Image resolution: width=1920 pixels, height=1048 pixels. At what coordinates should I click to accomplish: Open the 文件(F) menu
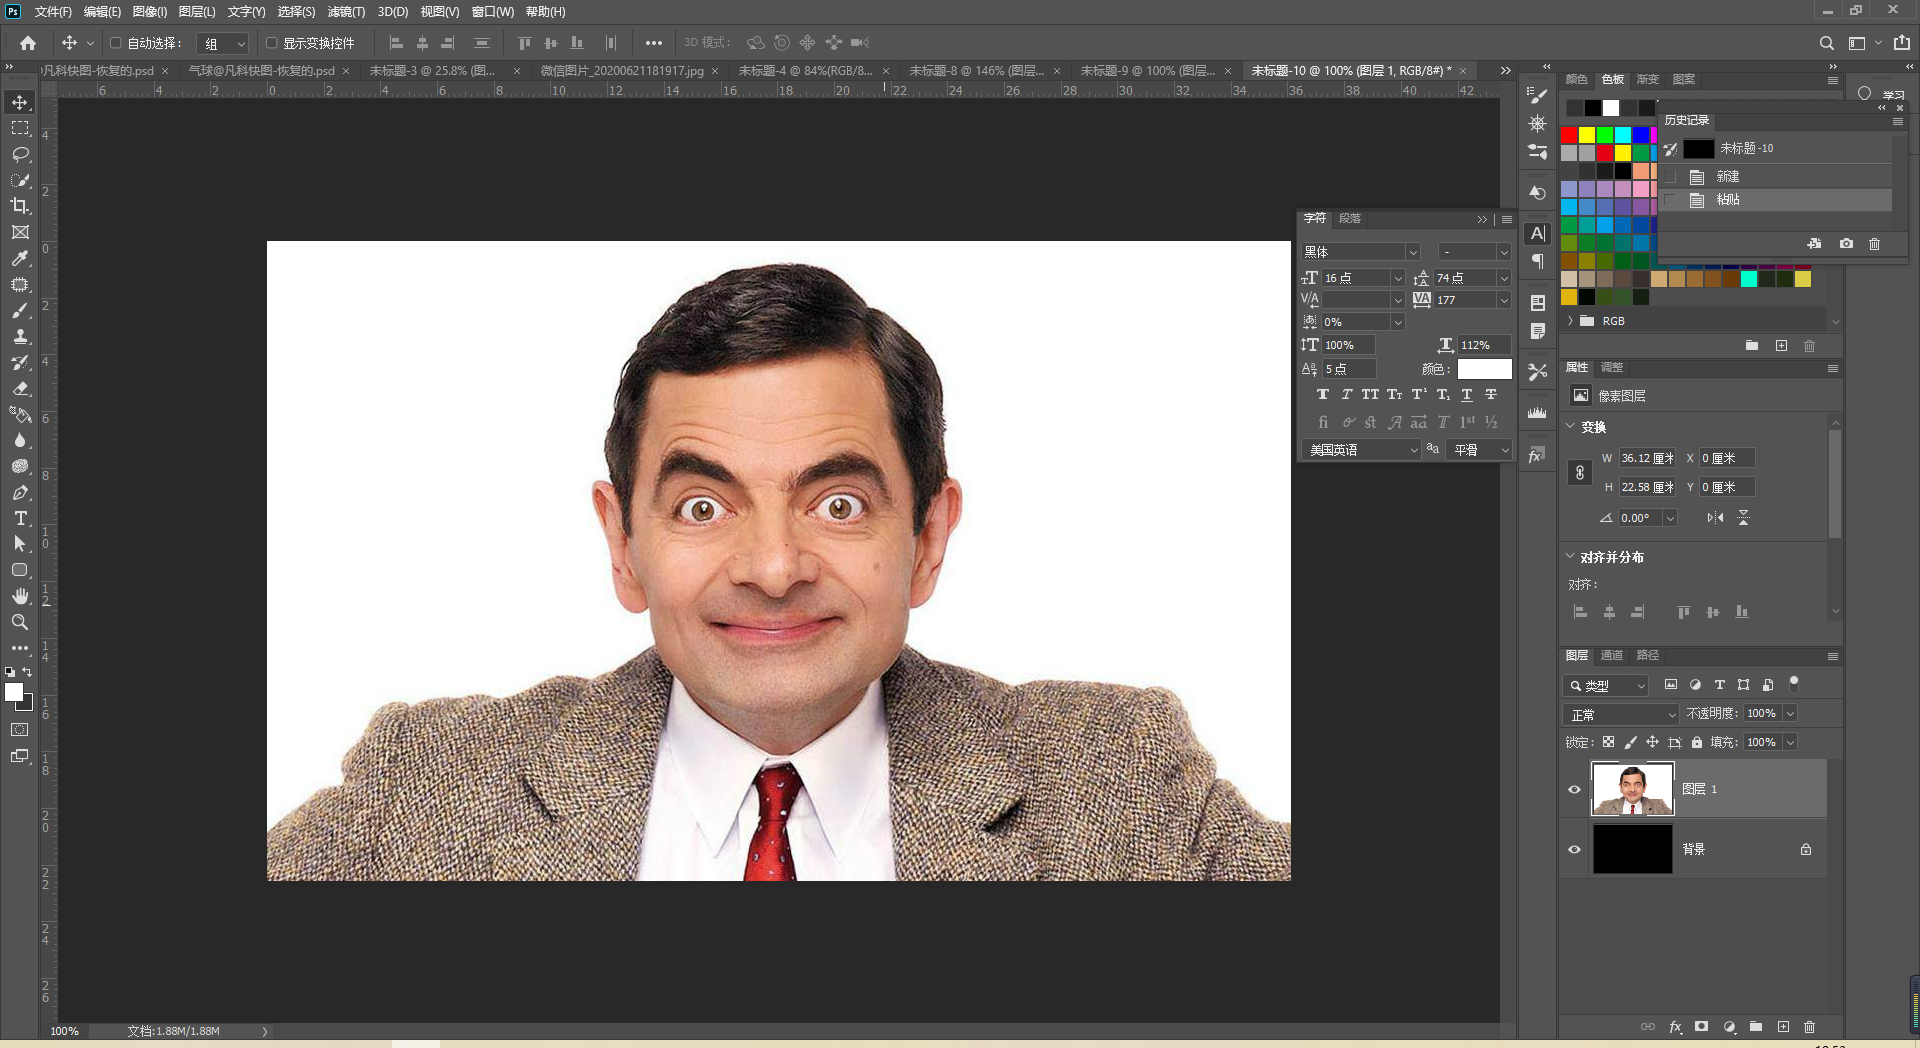tap(53, 12)
